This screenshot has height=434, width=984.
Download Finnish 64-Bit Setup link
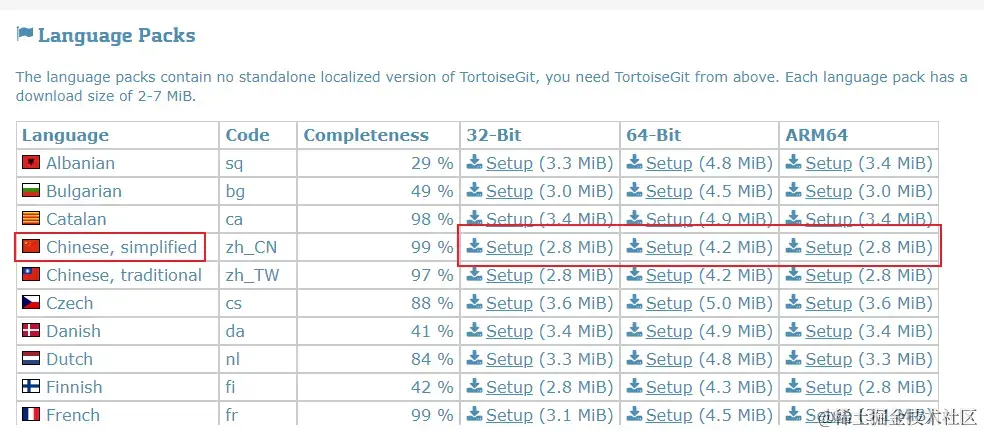[x=669, y=388]
